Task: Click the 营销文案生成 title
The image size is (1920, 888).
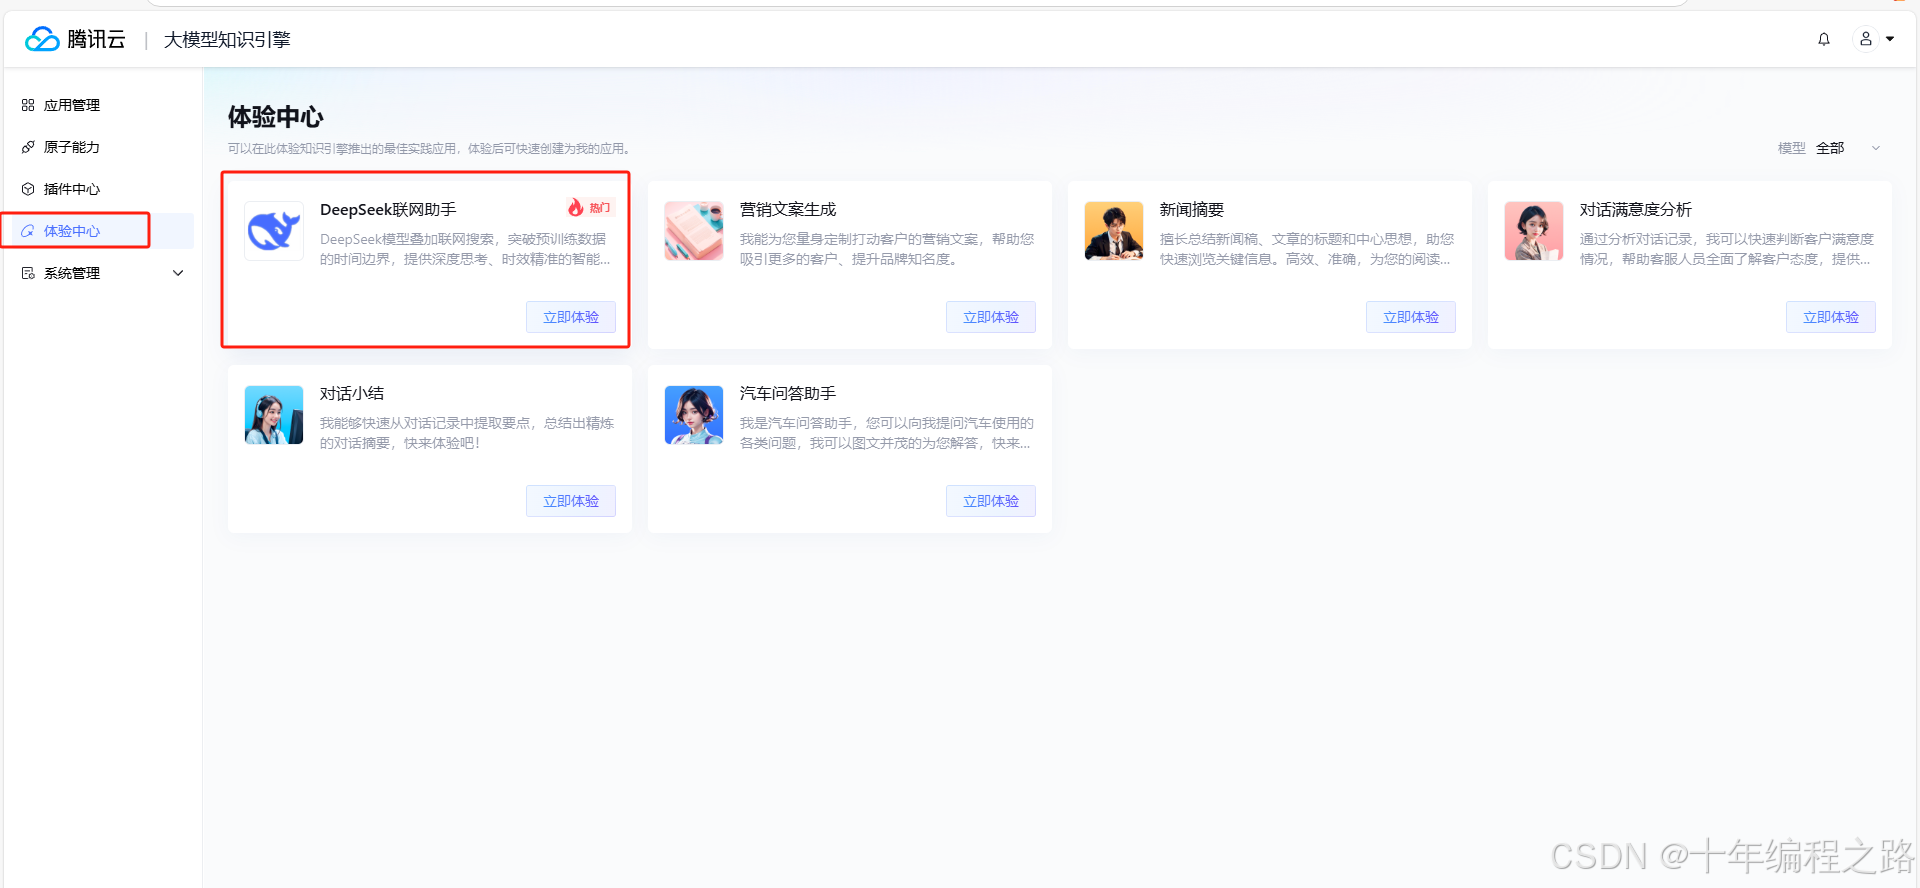Action: click(x=788, y=210)
